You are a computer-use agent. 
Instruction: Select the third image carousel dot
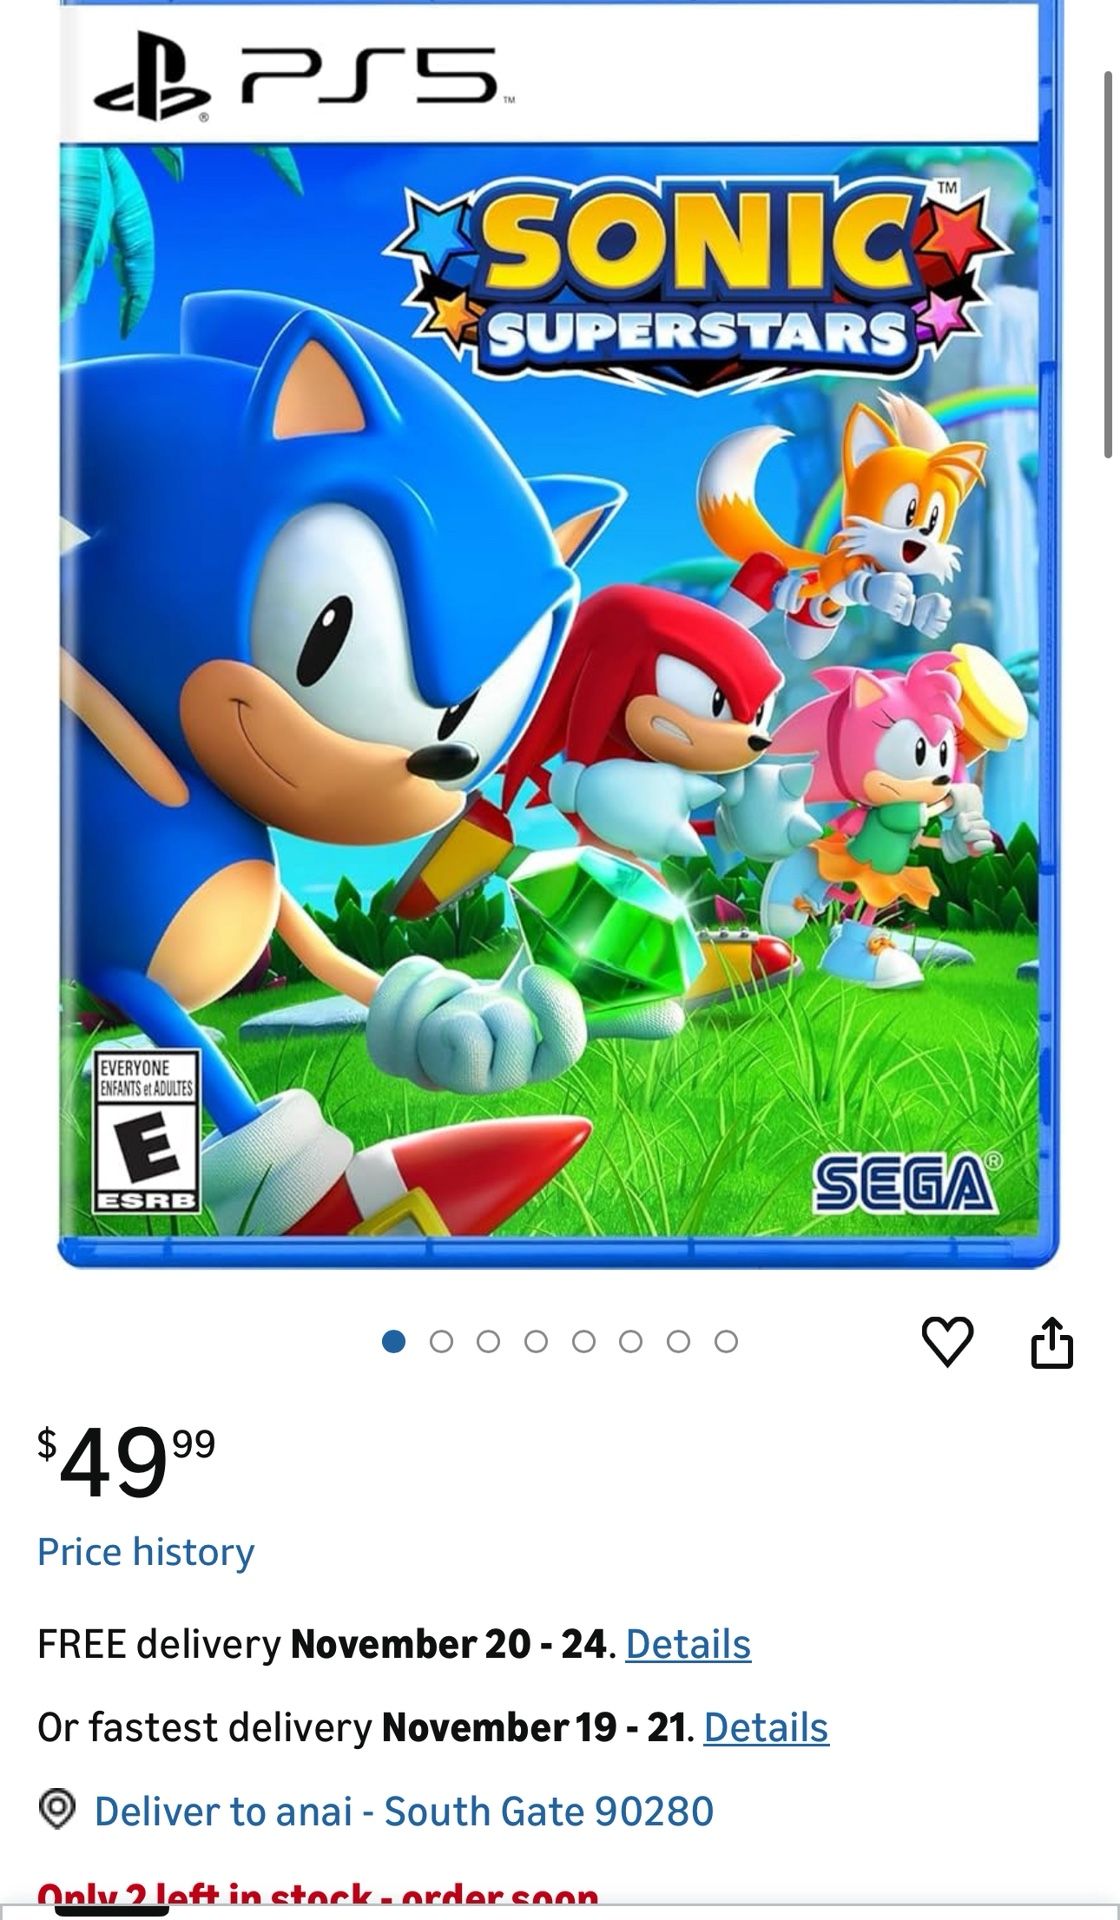[488, 1341]
